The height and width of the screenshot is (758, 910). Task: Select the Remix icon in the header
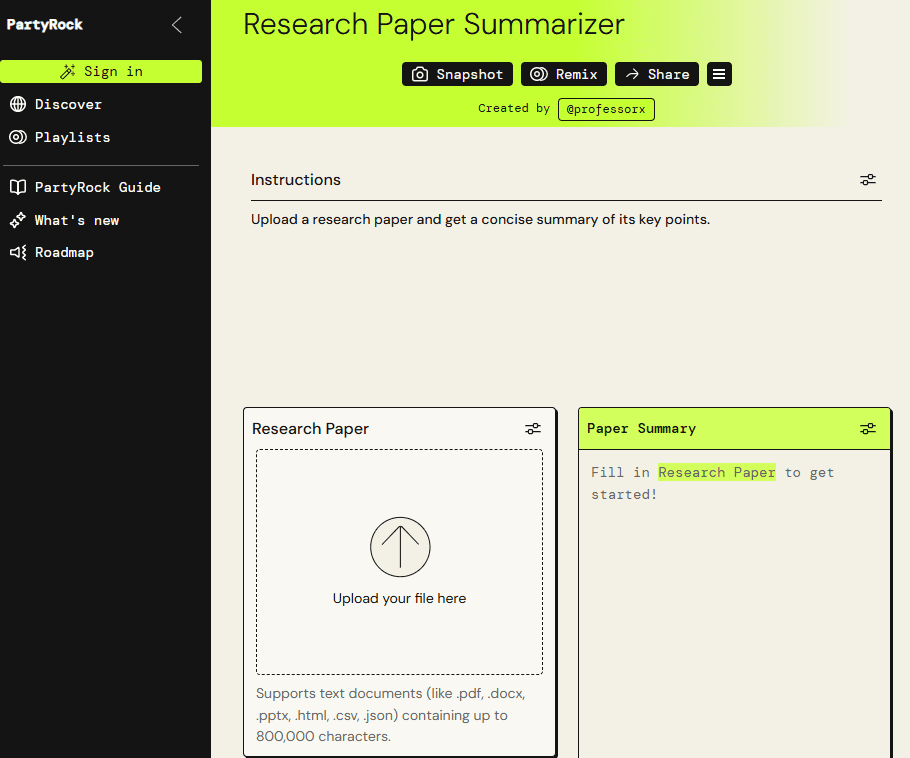click(x=536, y=73)
